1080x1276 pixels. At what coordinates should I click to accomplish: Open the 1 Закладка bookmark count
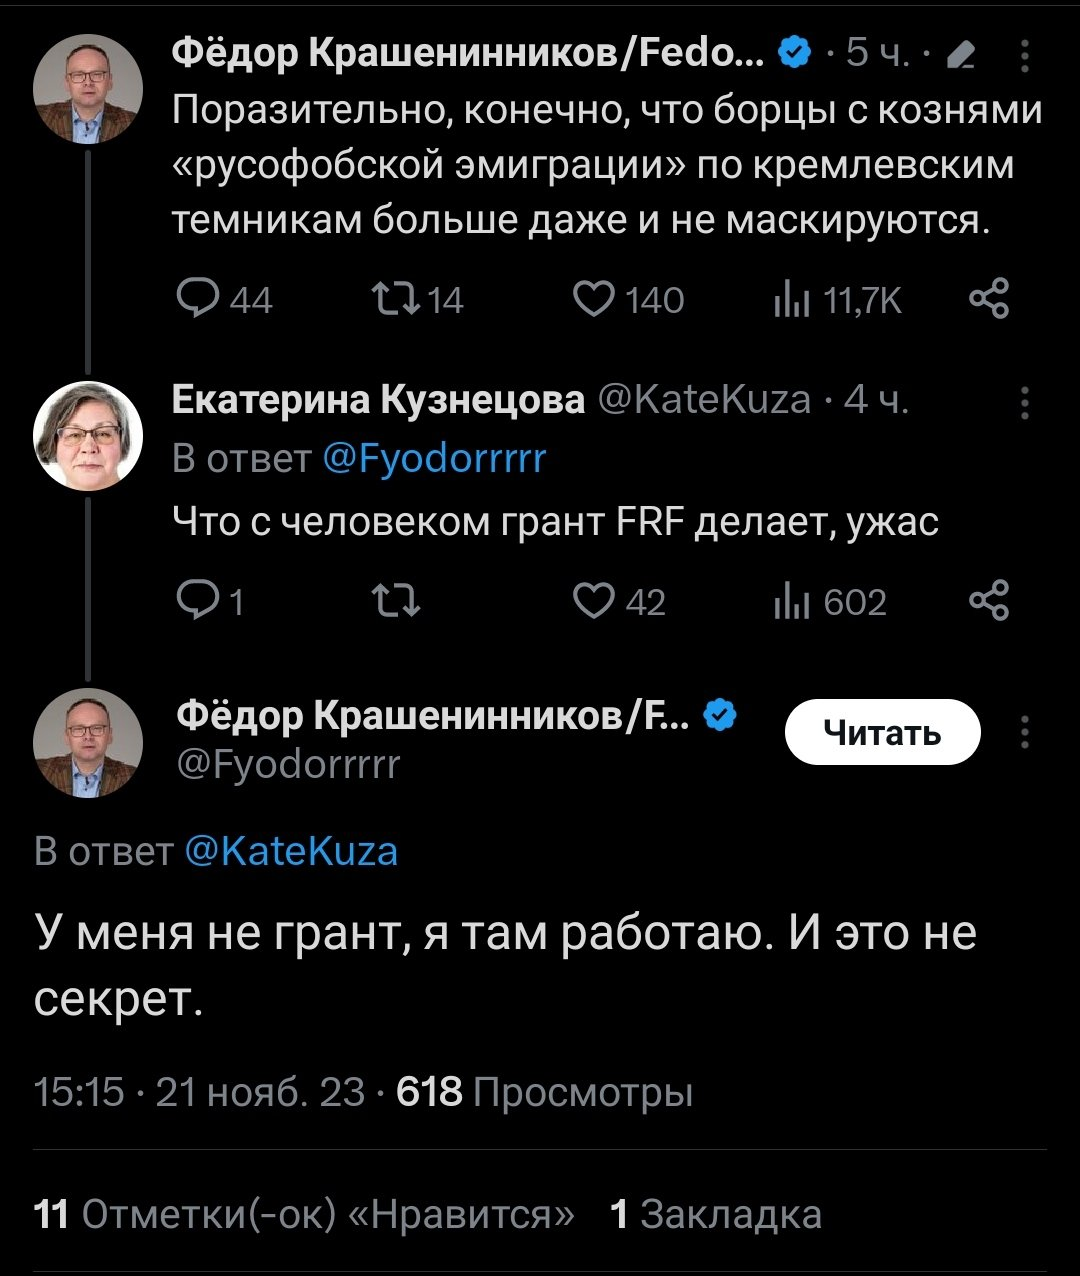click(716, 1214)
